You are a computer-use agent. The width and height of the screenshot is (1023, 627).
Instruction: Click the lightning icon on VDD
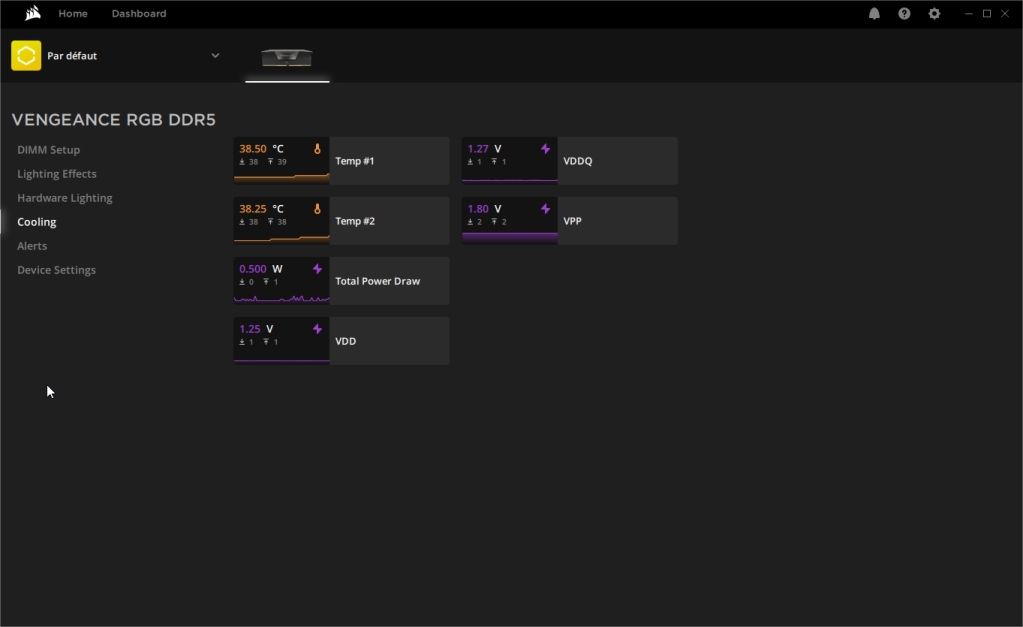click(x=317, y=329)
